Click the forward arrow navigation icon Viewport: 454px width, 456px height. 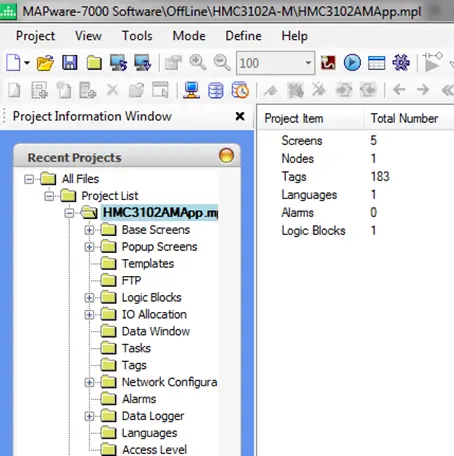[x=423, y=89]
